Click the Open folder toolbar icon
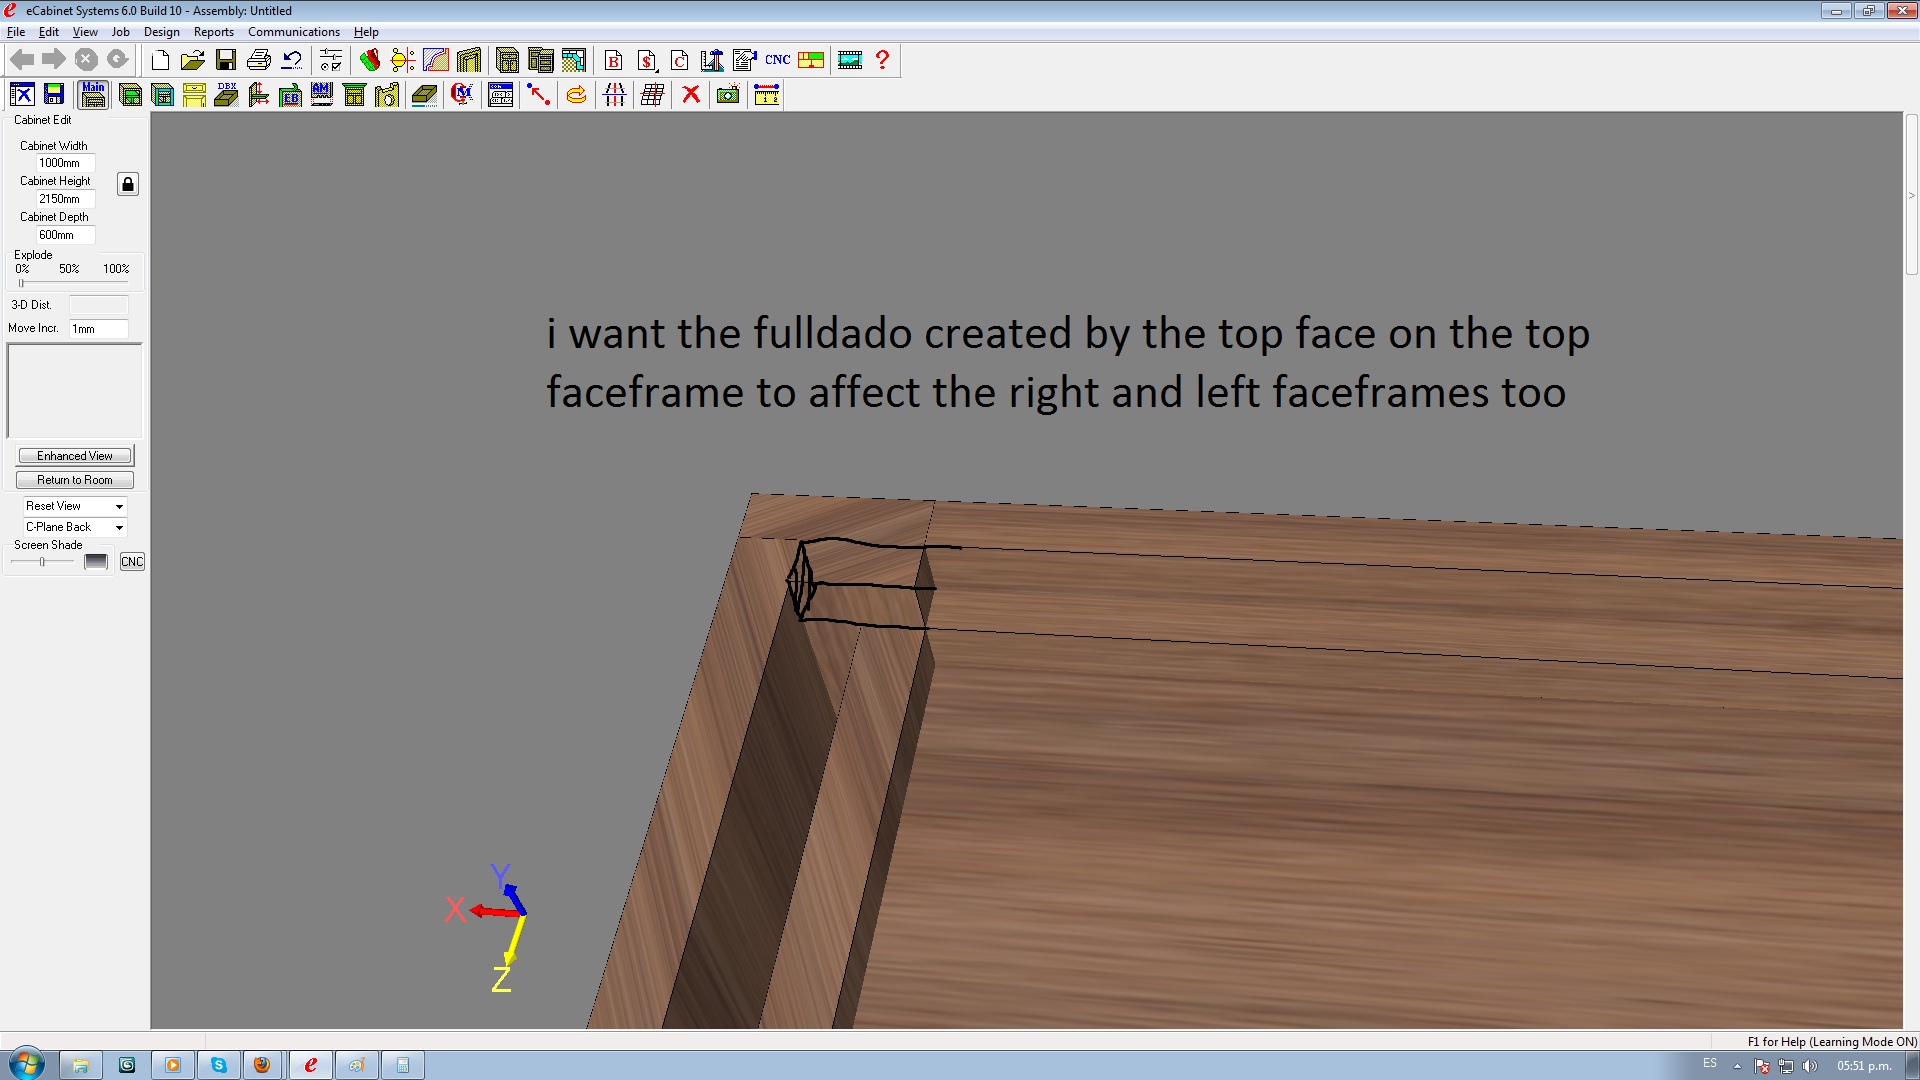This screenshot has height=1080, width=1920. pyautogui.click(x=192, y=60)
